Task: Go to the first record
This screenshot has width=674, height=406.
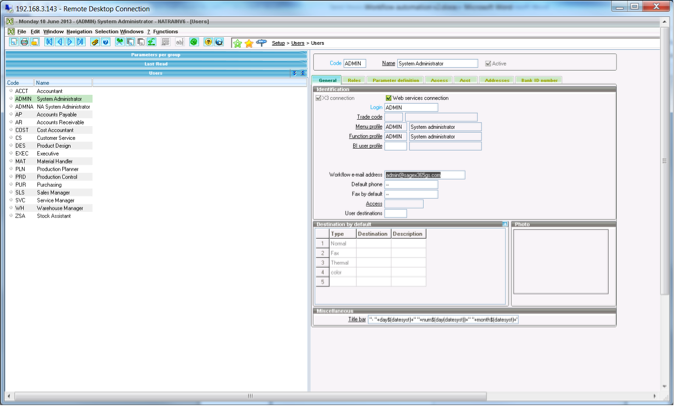Action: pyautogui.click(x=49, y=43)
